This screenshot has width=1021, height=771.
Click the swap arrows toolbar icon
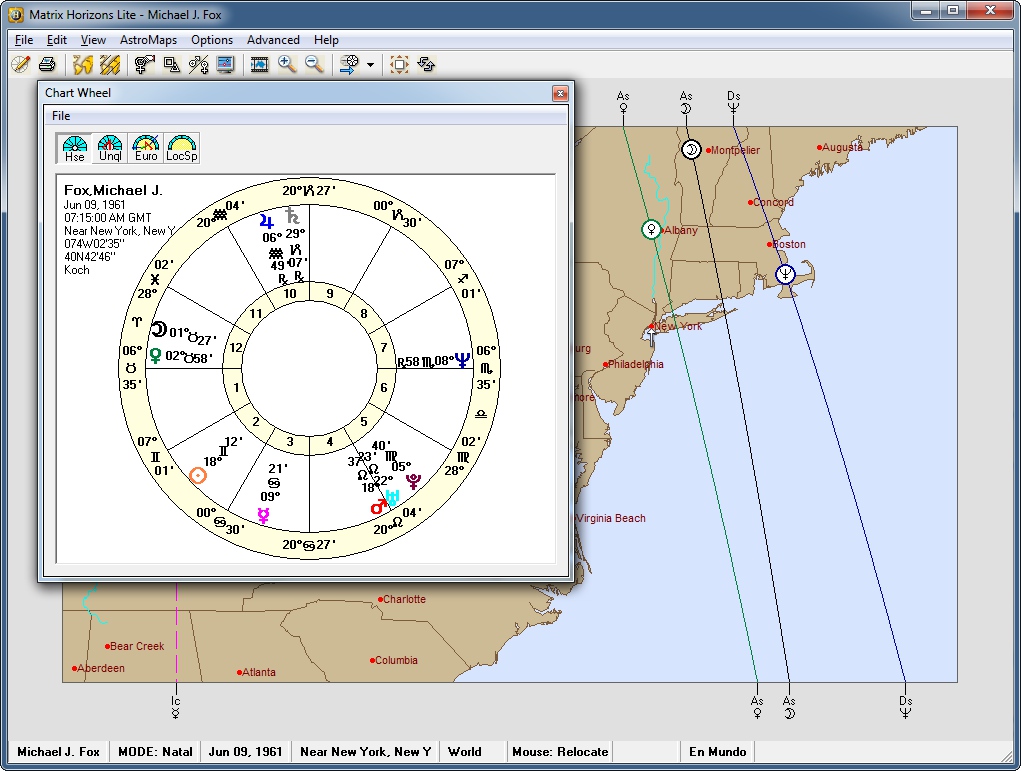(427, 64)
